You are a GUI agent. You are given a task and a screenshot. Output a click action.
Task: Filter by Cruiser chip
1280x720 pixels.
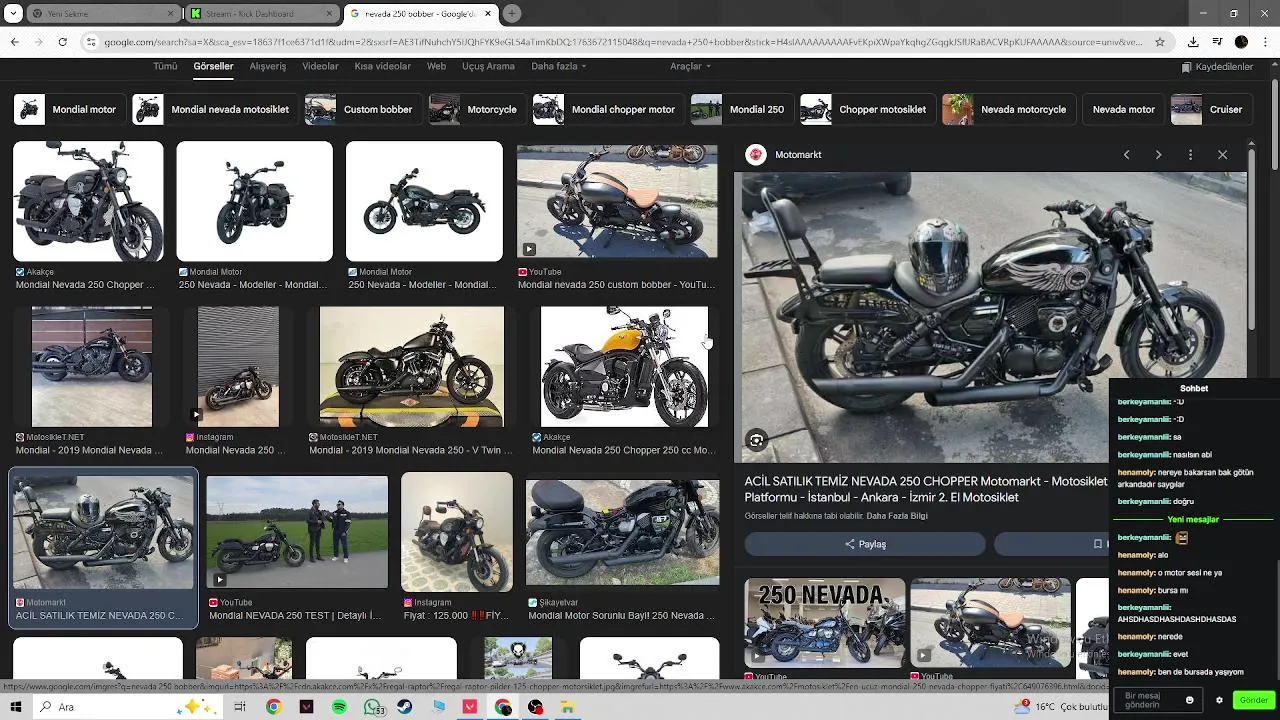1210,109
